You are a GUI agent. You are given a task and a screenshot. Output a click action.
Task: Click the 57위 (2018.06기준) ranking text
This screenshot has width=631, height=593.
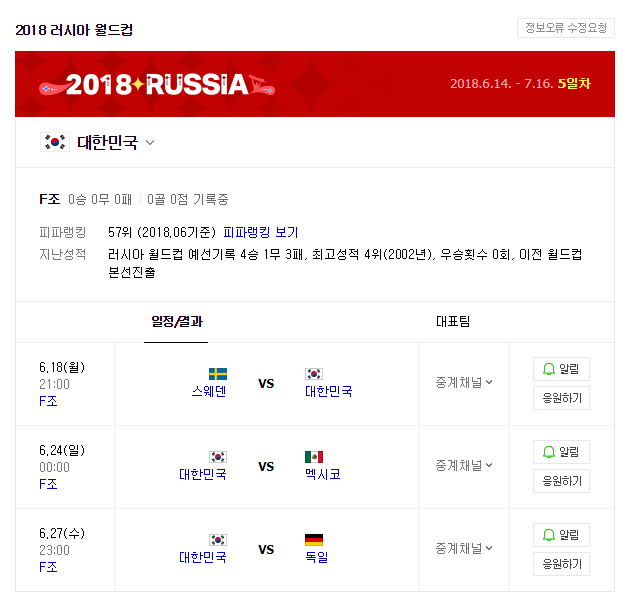tap(162, 232)
